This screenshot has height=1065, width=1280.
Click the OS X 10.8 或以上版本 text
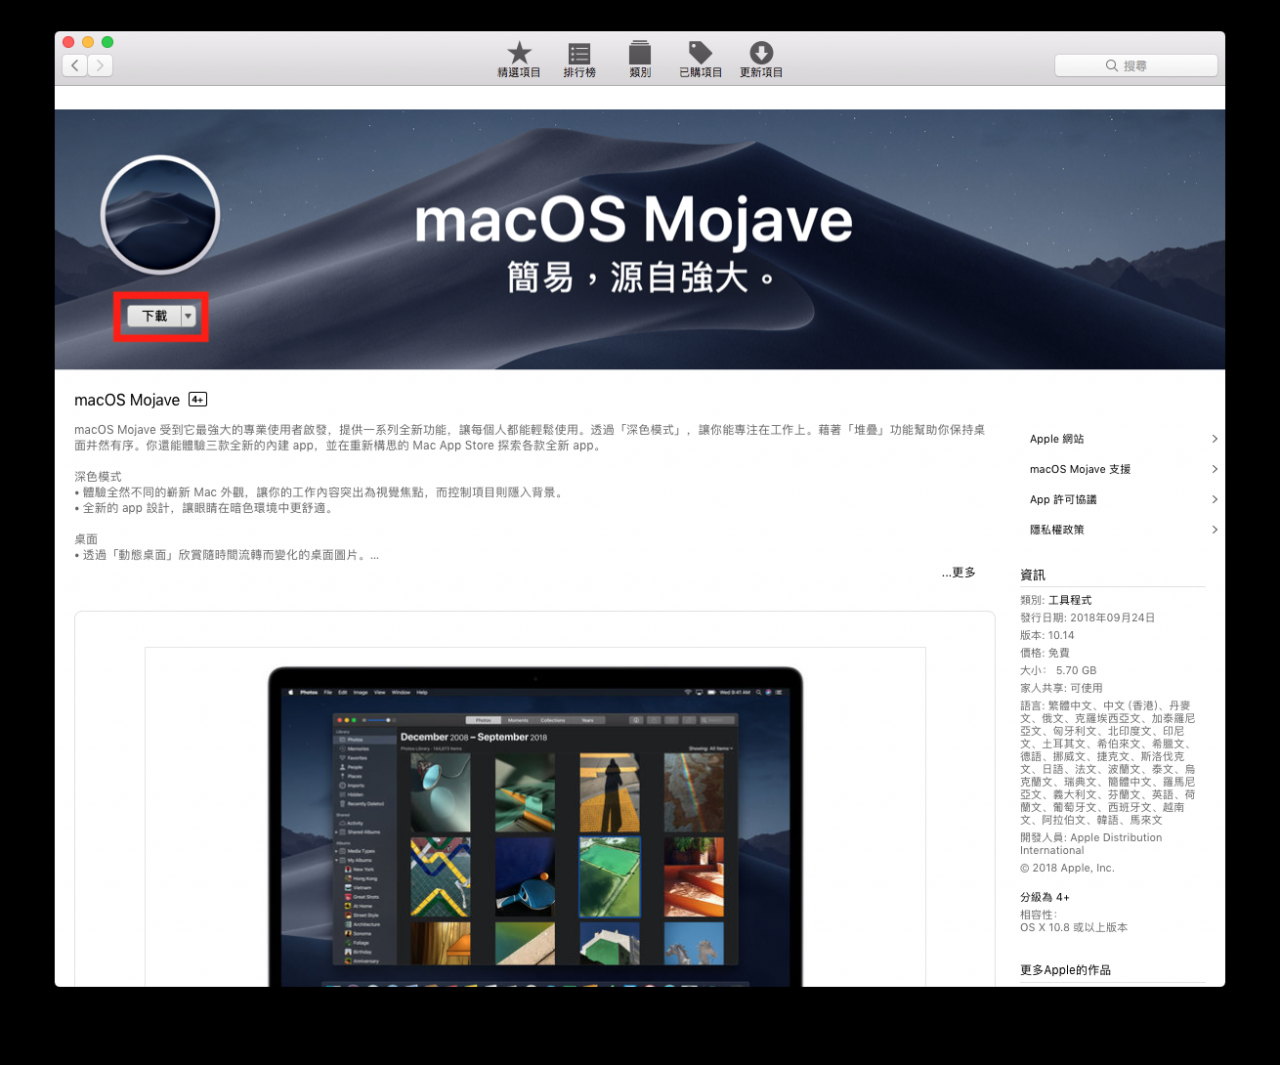click(1074, 927)
